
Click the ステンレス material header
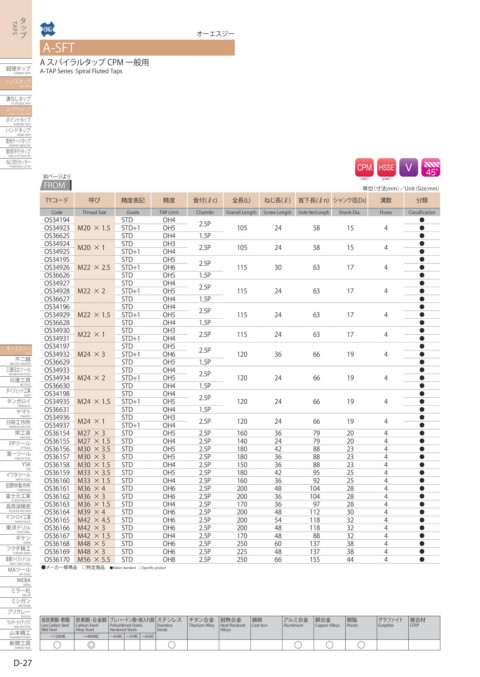tap(171, 627)
